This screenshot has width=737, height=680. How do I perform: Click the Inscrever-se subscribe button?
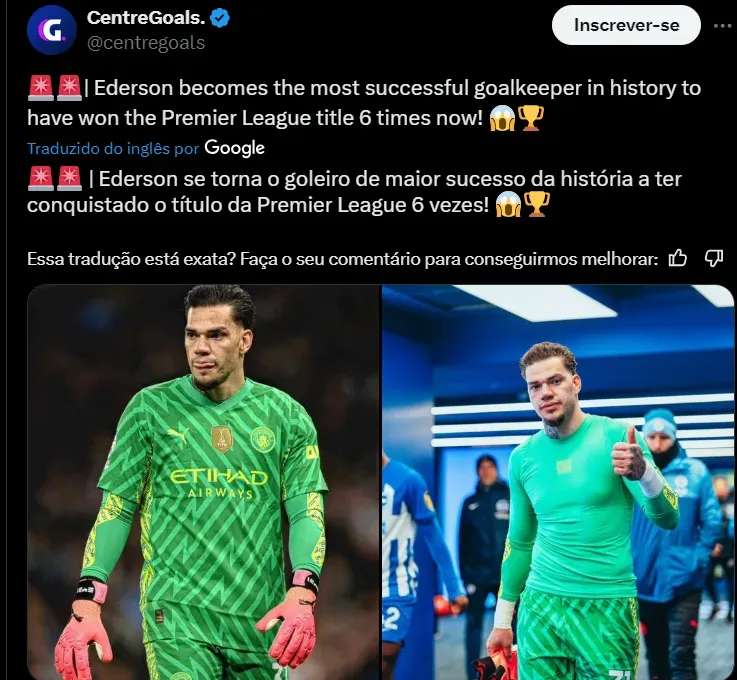[626, 25]
